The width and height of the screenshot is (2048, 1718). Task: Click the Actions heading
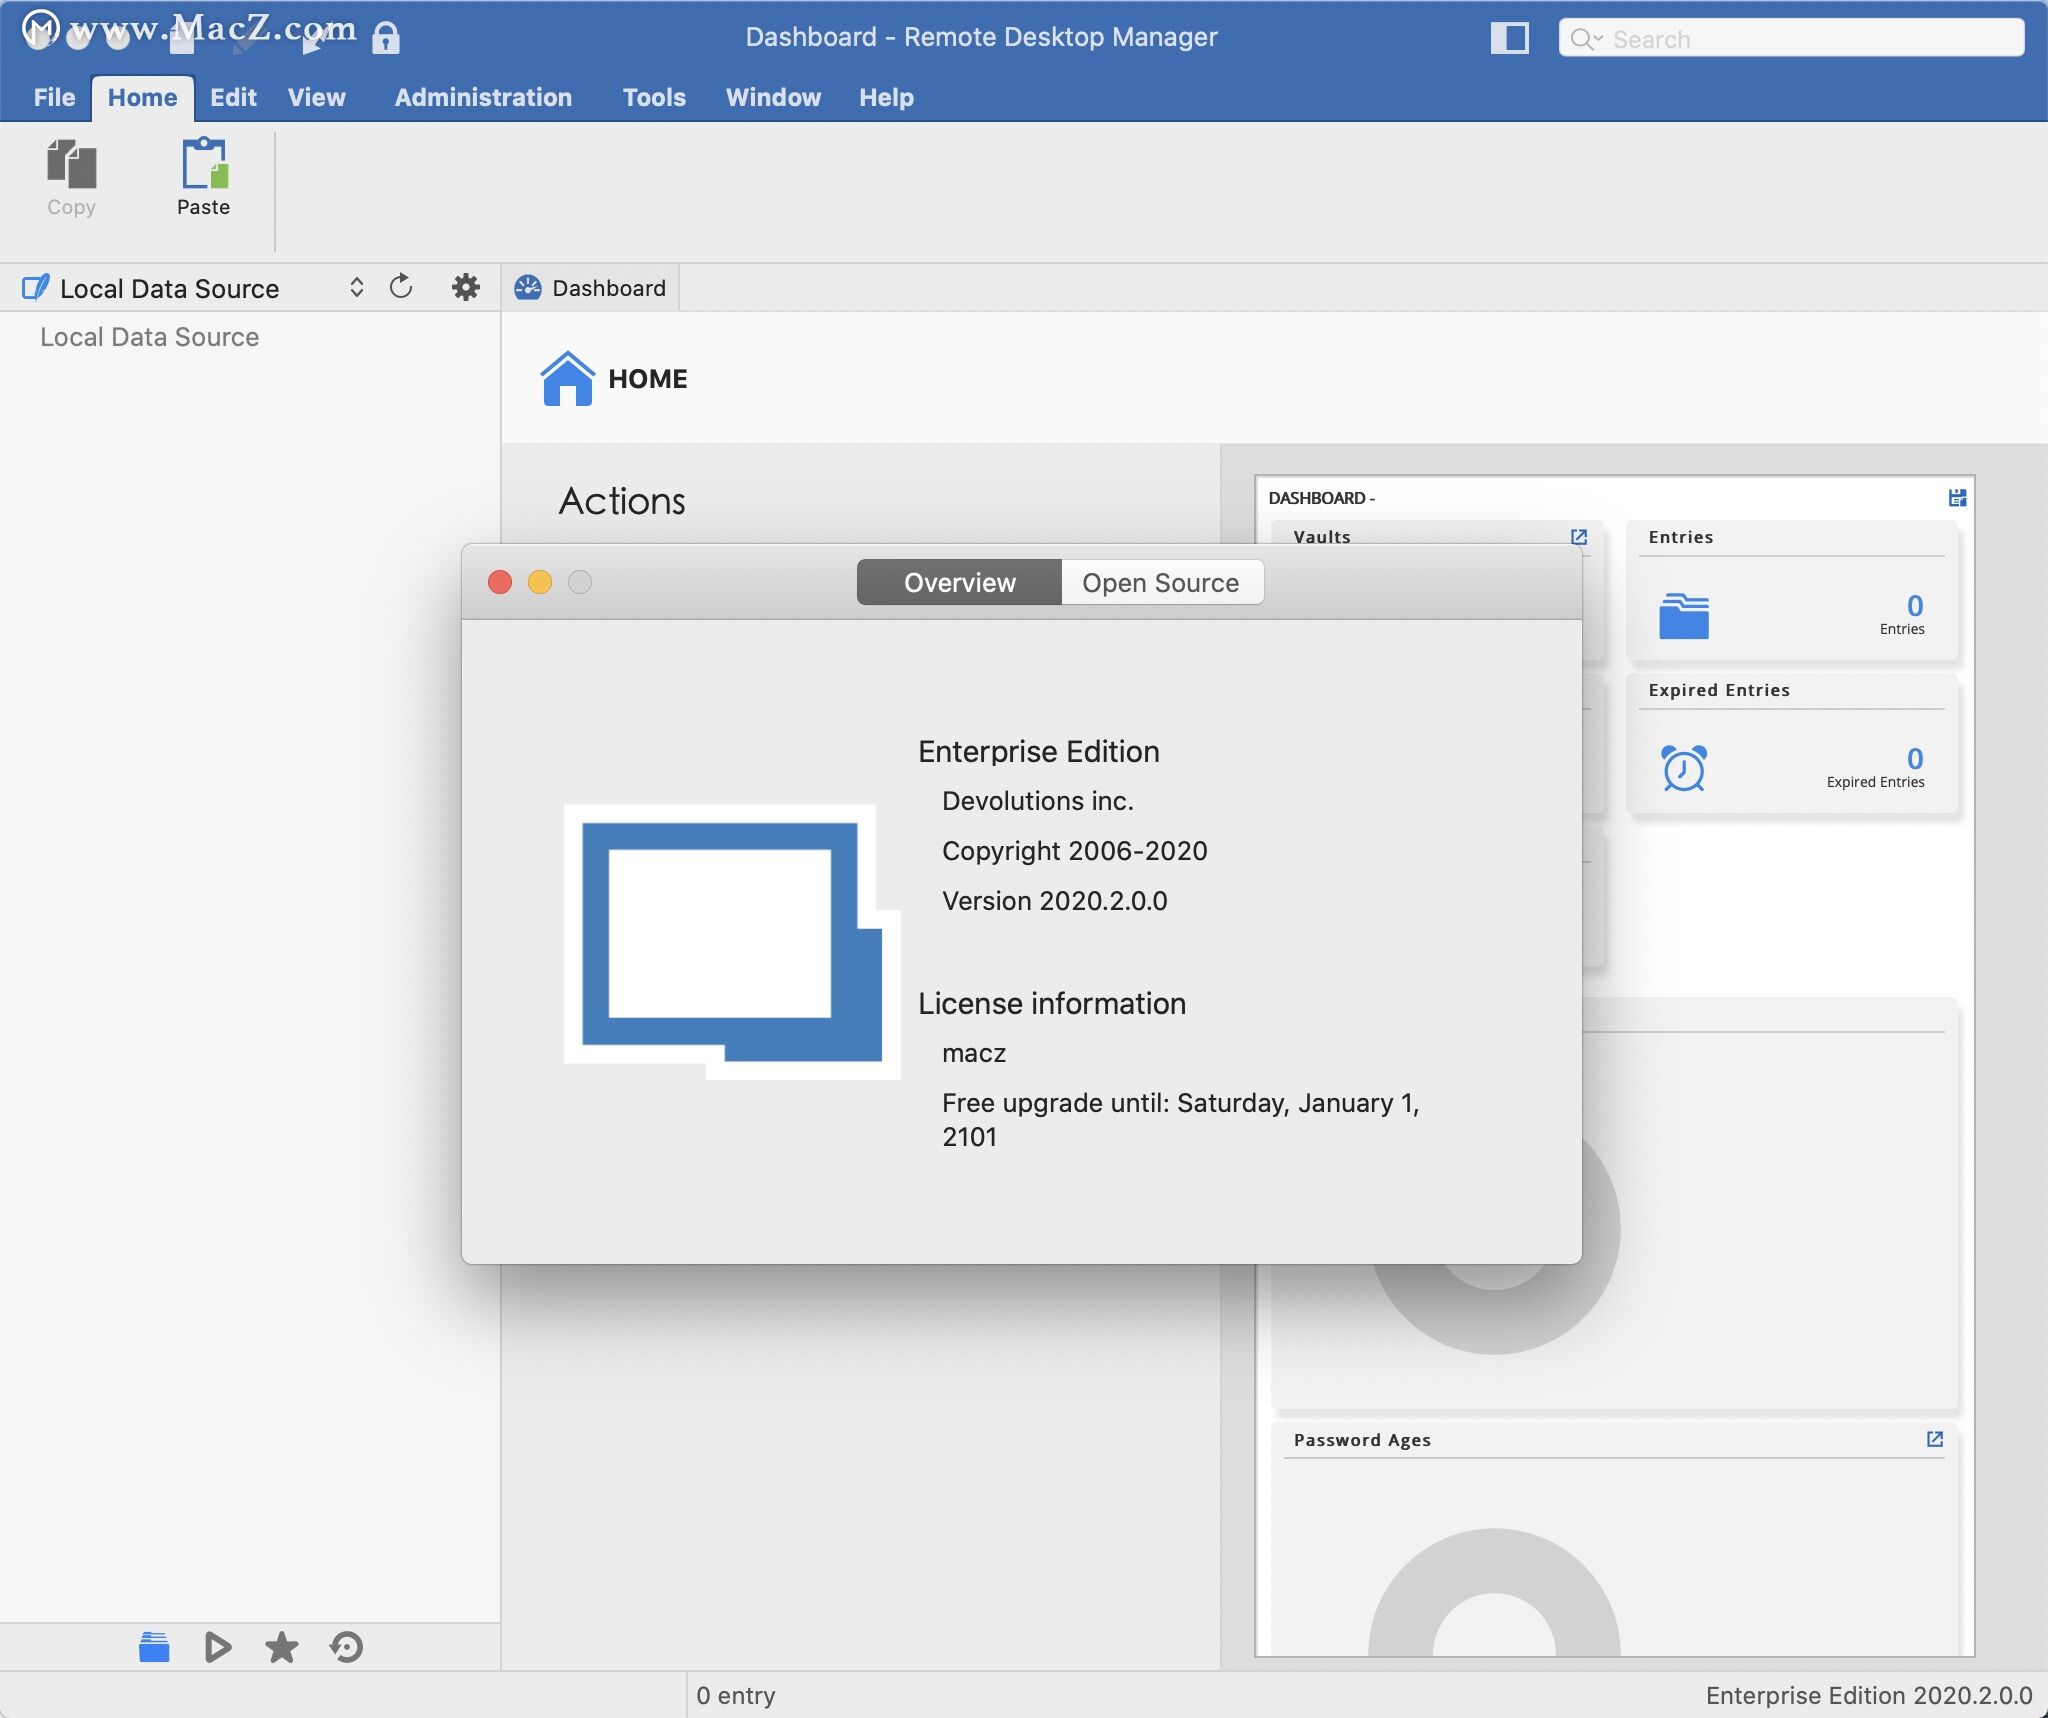tap(622, 500)
